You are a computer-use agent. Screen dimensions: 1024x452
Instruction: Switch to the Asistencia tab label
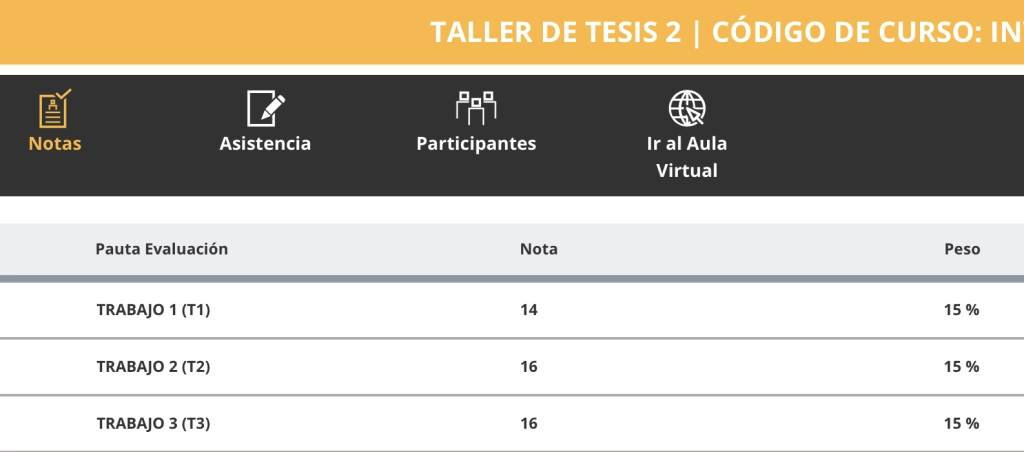click(265, 143)
